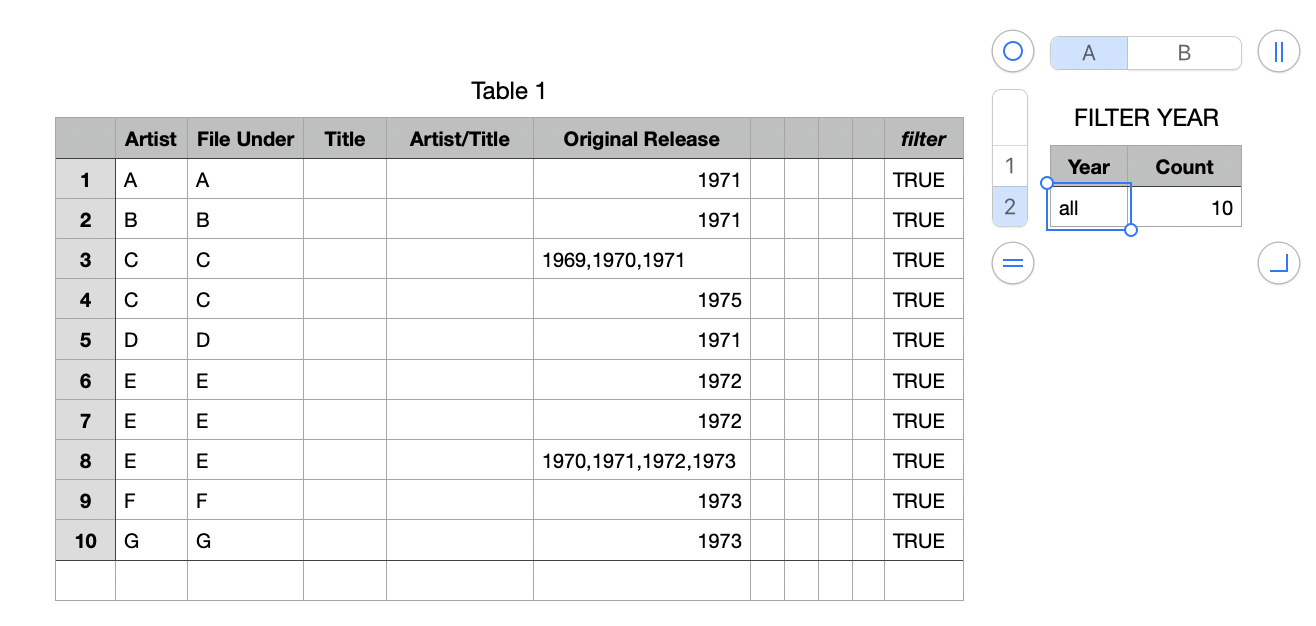Select the cell with 1969,1970,1971
1316x626 pixels.
[641, 260]
